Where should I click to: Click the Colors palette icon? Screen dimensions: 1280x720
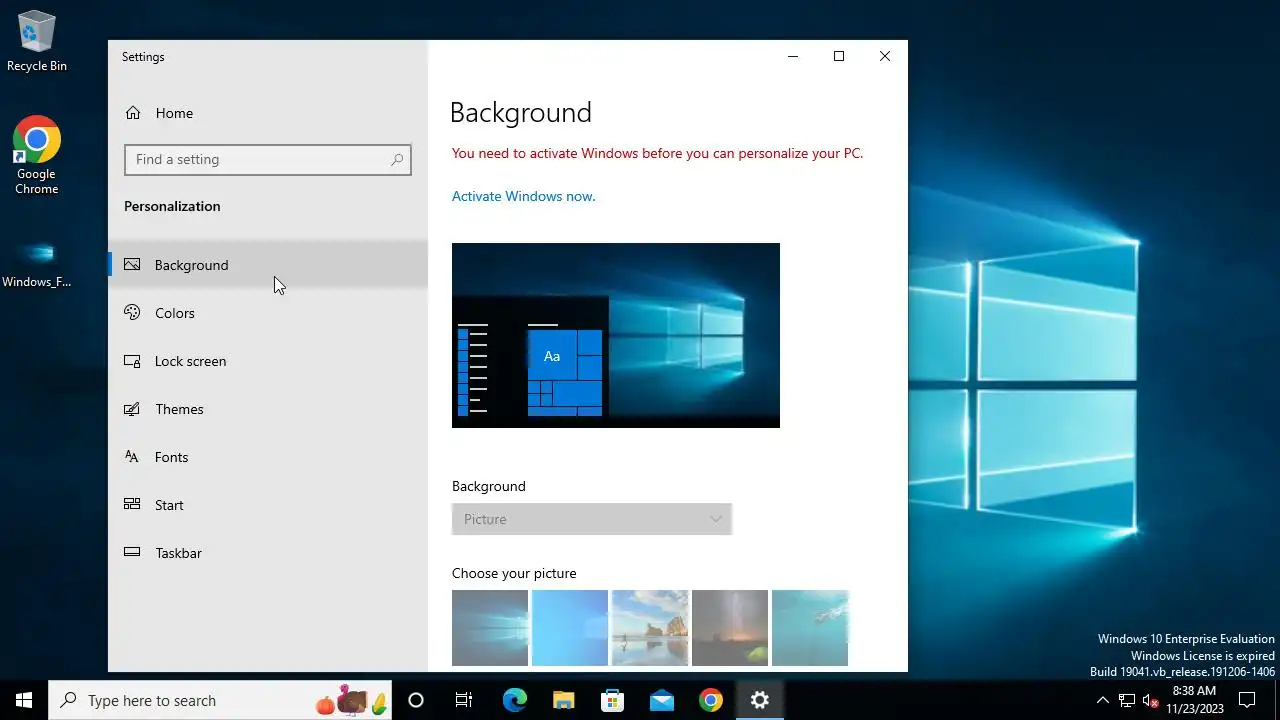point(132,313)
